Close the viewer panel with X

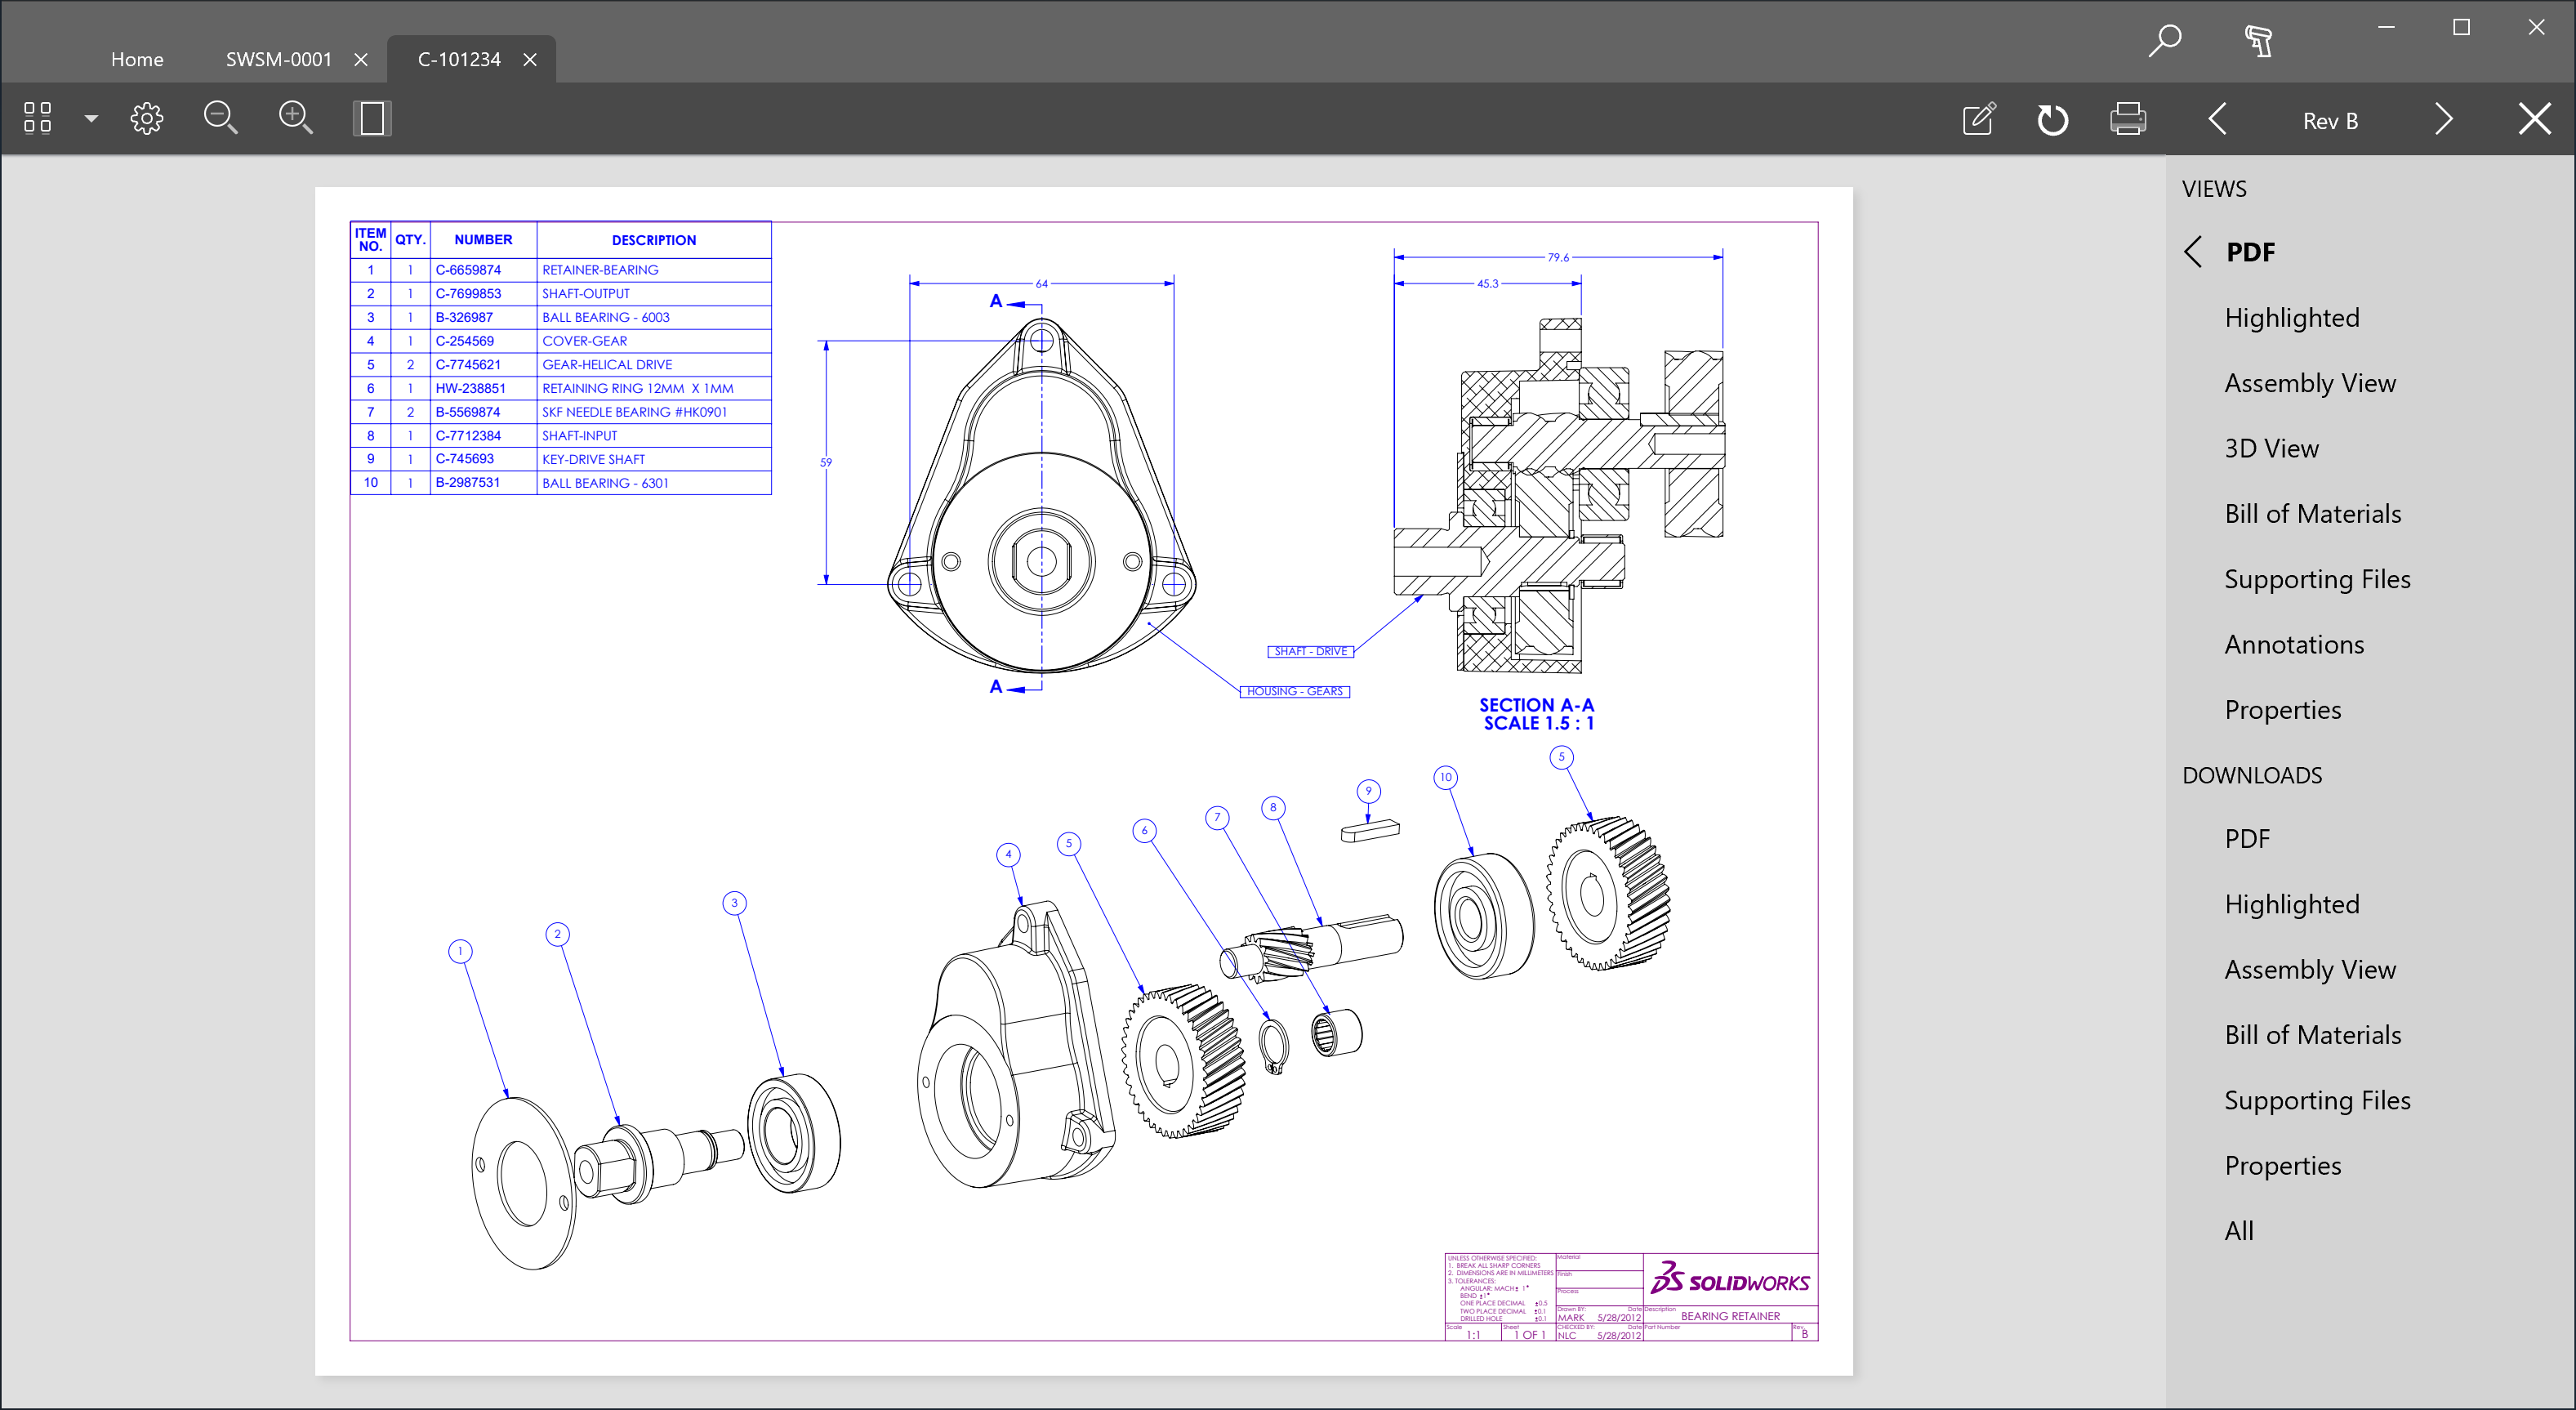pyautogui.click(x=2535, y=119)
